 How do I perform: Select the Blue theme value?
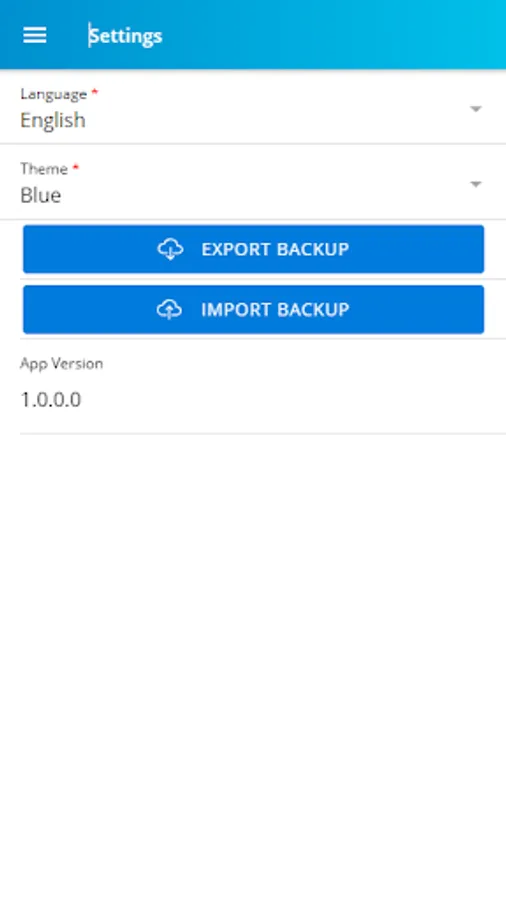coord(41,195)
